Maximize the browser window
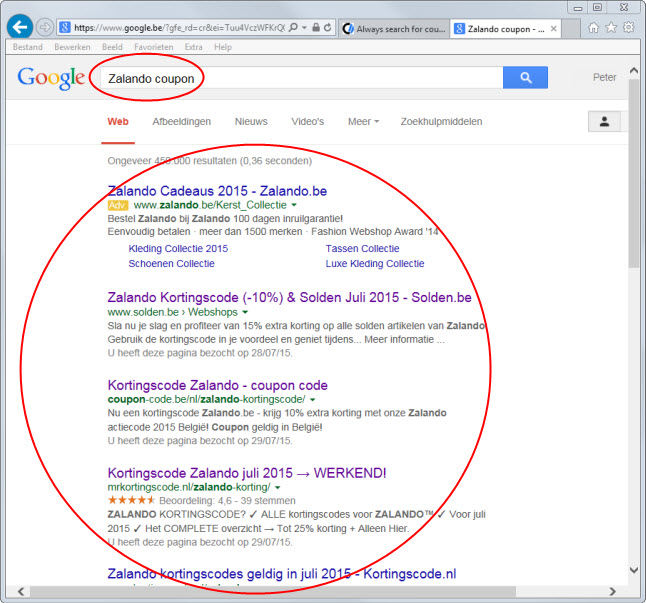The image size is (646, 603). click(x=597, y=7)
